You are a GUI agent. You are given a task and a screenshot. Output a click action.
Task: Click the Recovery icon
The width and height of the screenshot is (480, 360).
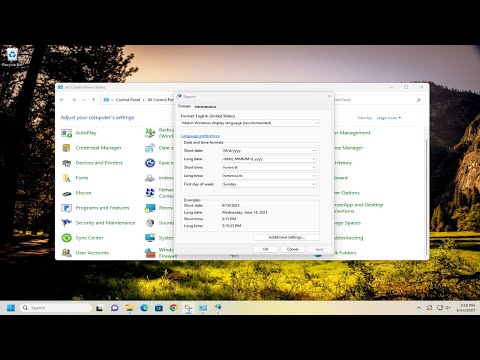(x=150, y=208)
